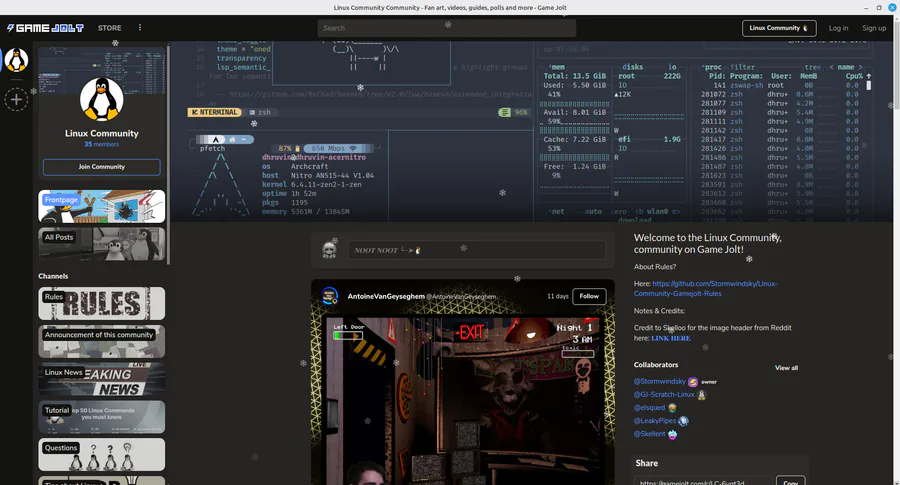
Task: Click the Collaborators heading
Action: tap(655, 365)
